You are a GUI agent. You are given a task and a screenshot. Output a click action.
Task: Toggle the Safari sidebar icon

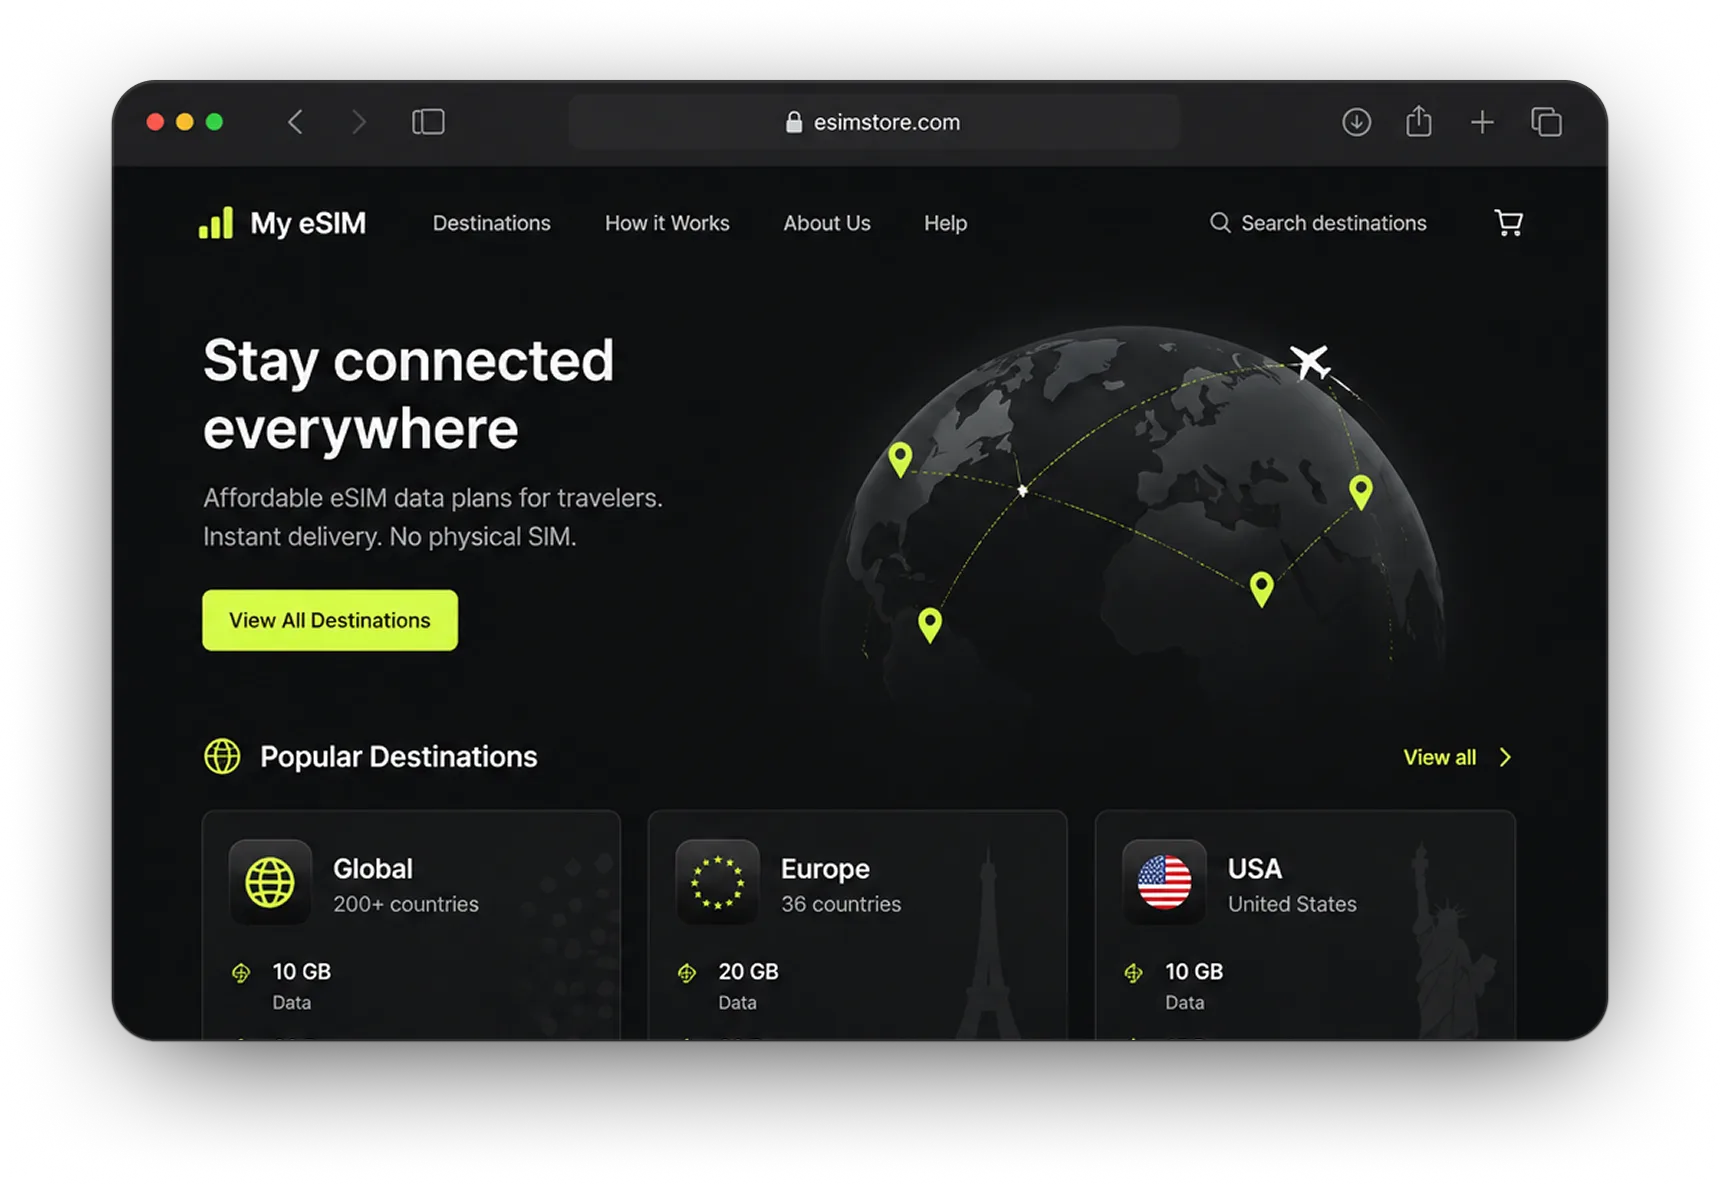pos(428,122)
